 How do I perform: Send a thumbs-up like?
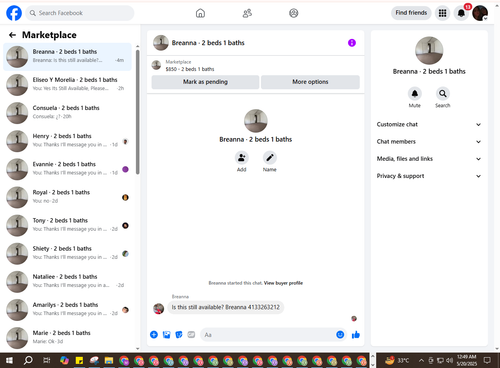point(356,335)
